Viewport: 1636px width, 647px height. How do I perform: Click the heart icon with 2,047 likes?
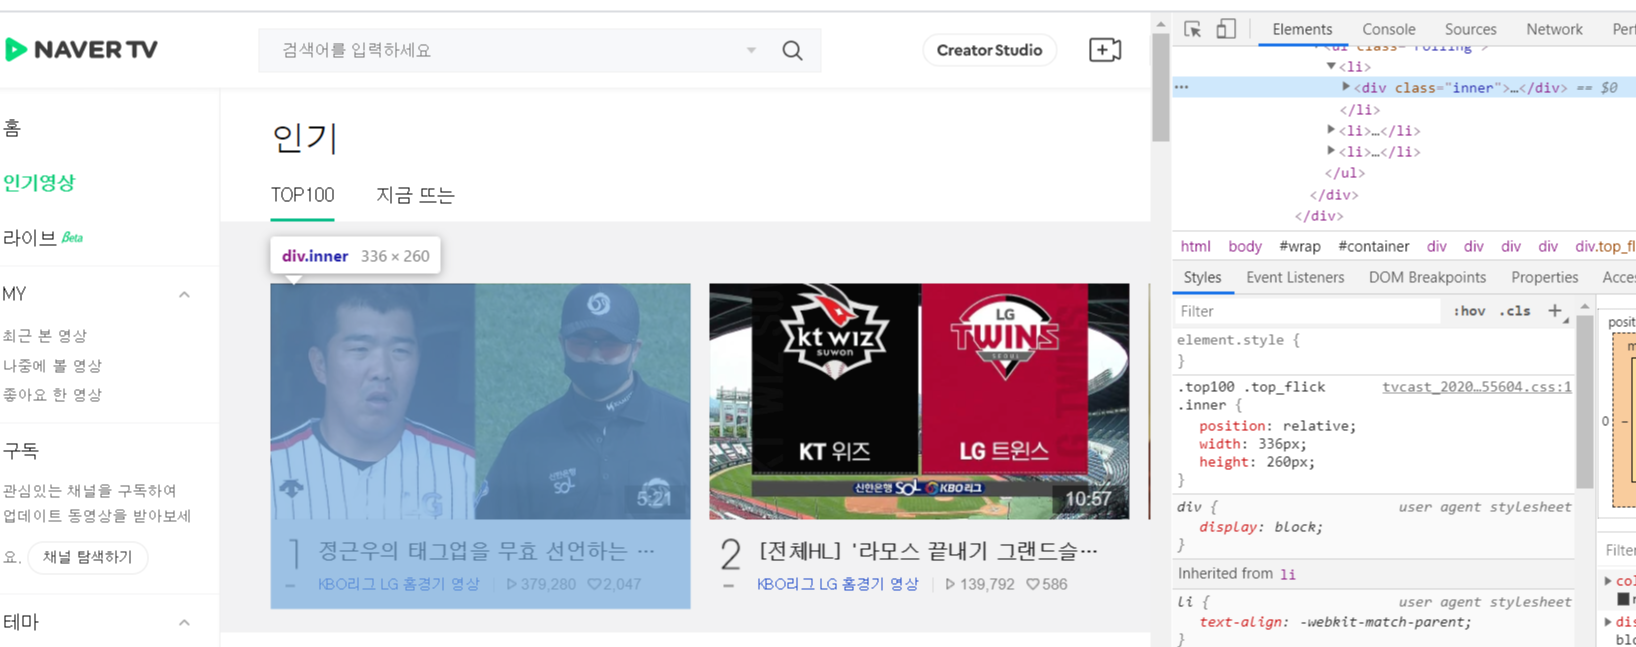pos(594,584)
